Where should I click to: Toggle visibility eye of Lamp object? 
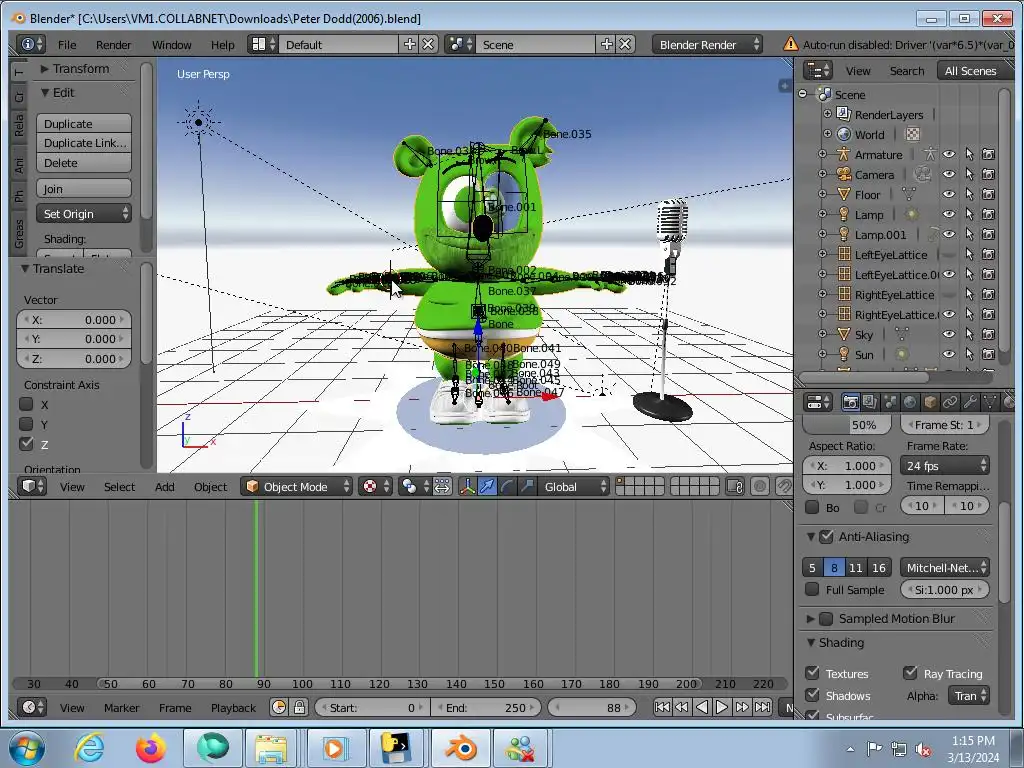949,214
